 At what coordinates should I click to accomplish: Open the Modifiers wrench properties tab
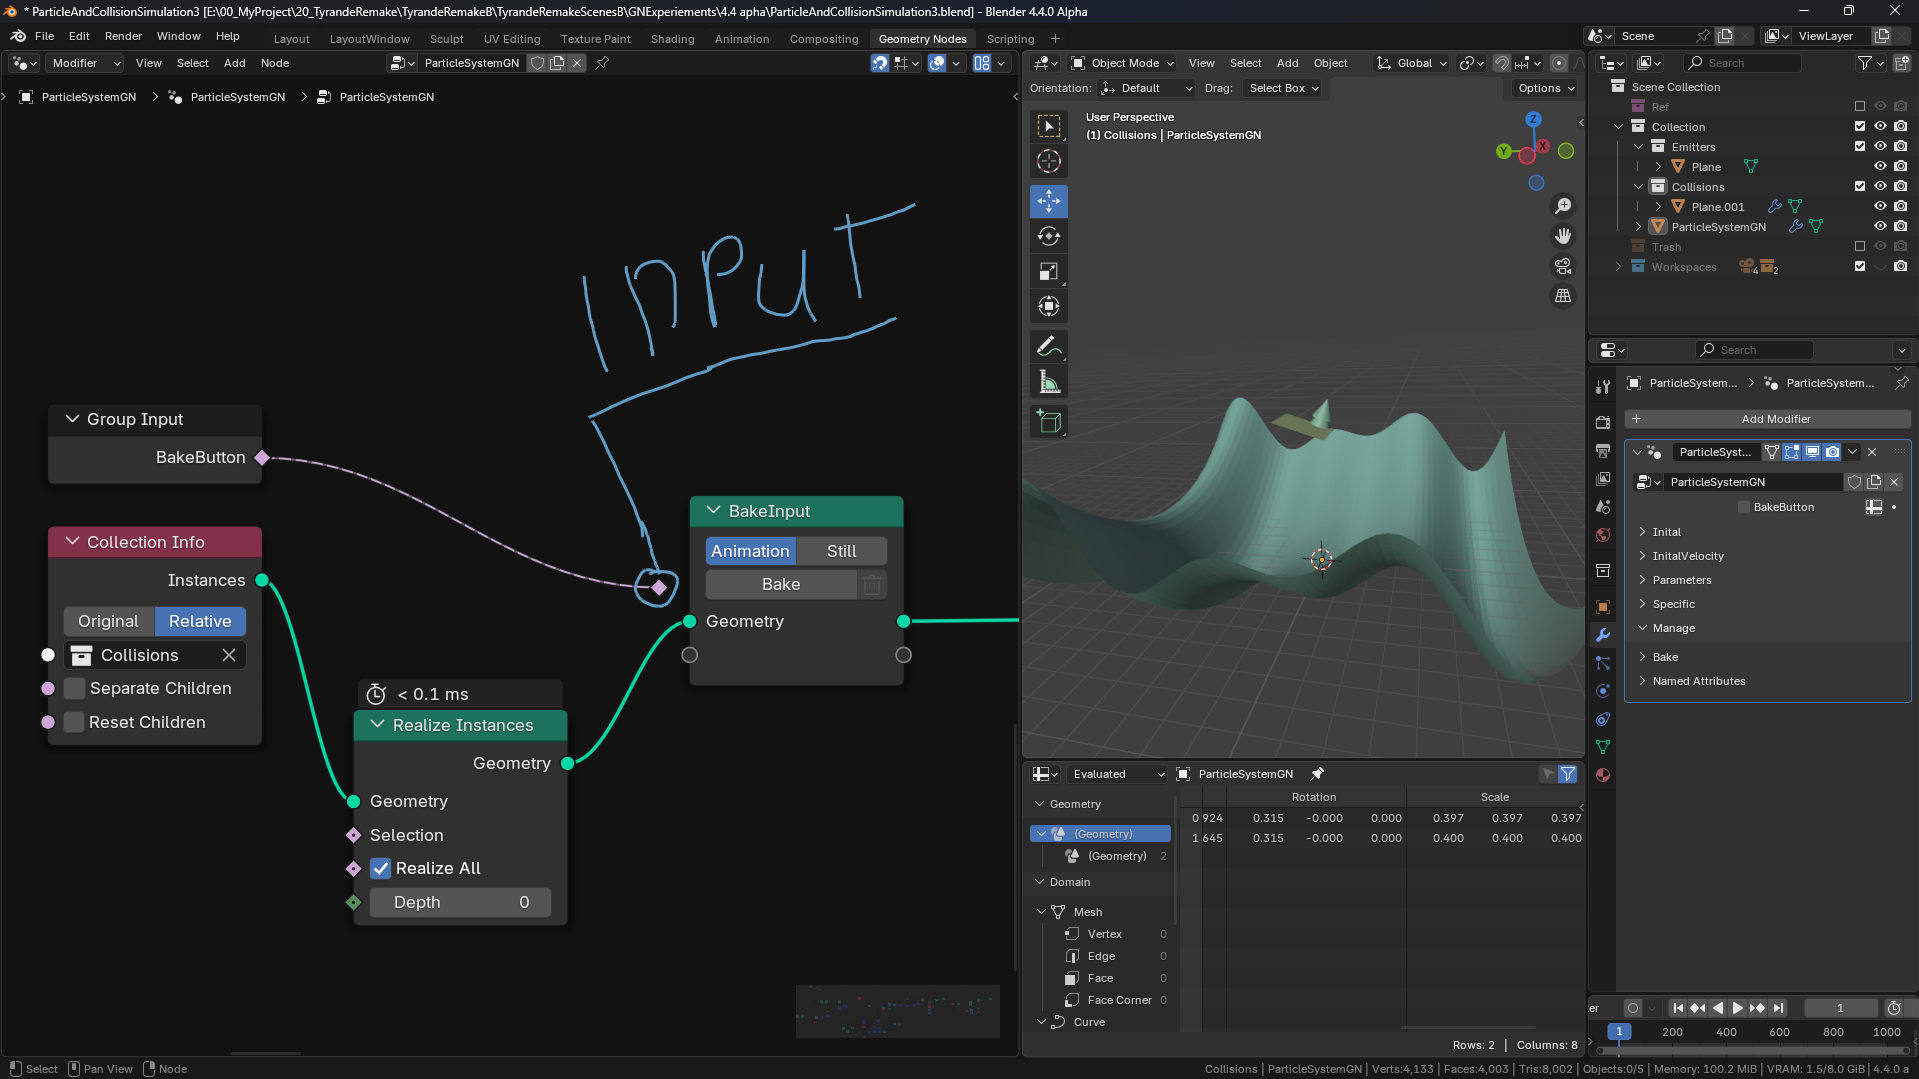[1603, 635]
